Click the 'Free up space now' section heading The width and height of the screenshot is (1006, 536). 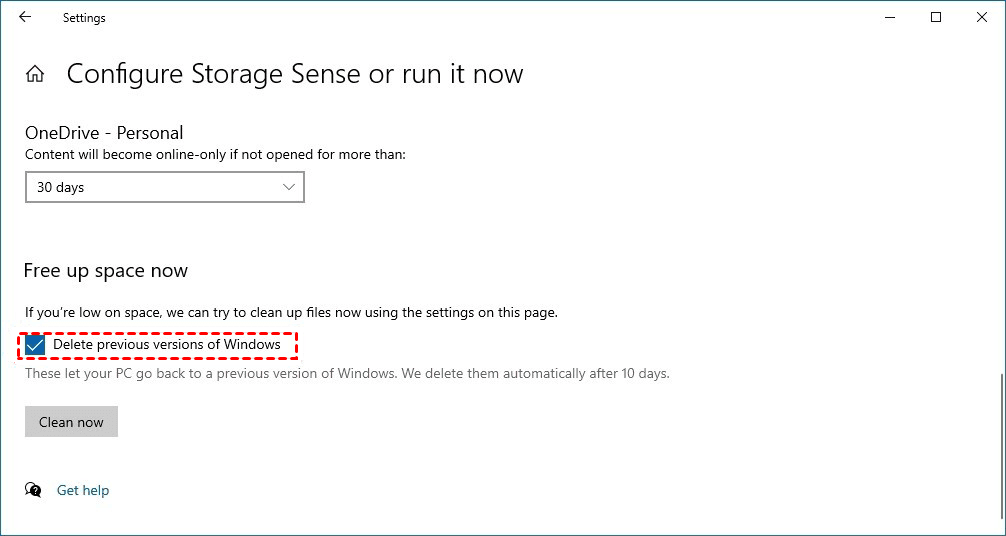click(x=106, y=271)
